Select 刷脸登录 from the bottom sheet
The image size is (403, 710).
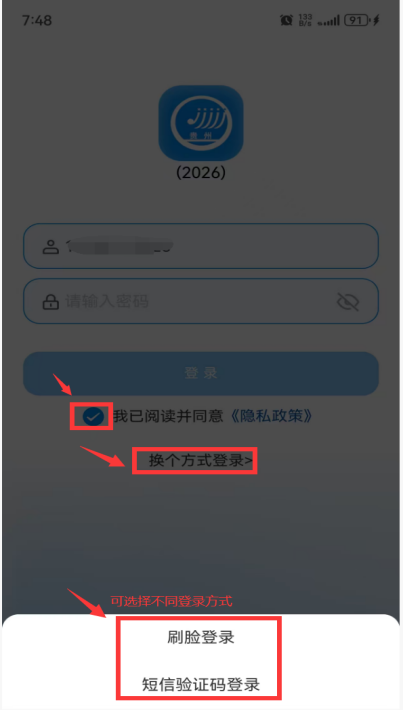point(201,638)
